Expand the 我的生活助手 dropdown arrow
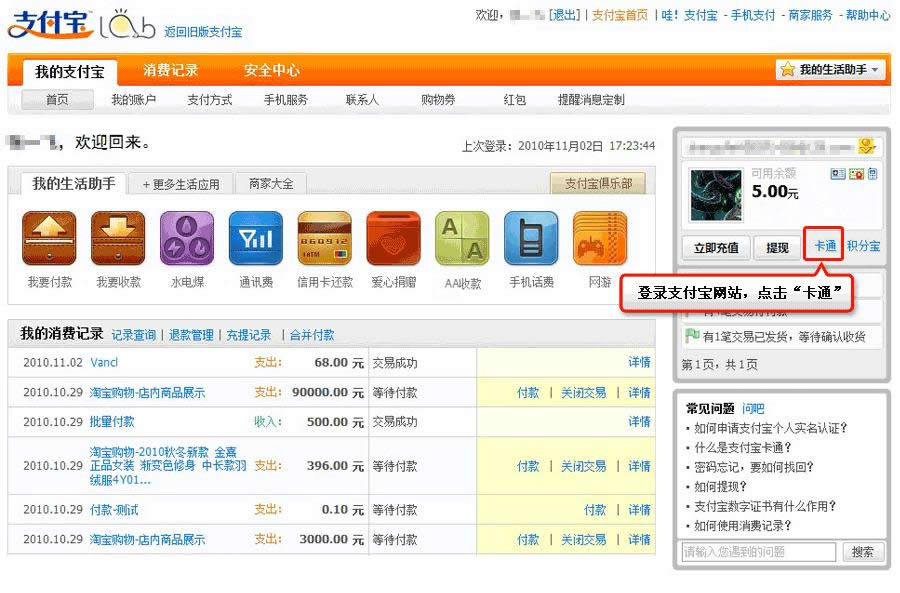This screenshot has width=900, height=593. 875,70
